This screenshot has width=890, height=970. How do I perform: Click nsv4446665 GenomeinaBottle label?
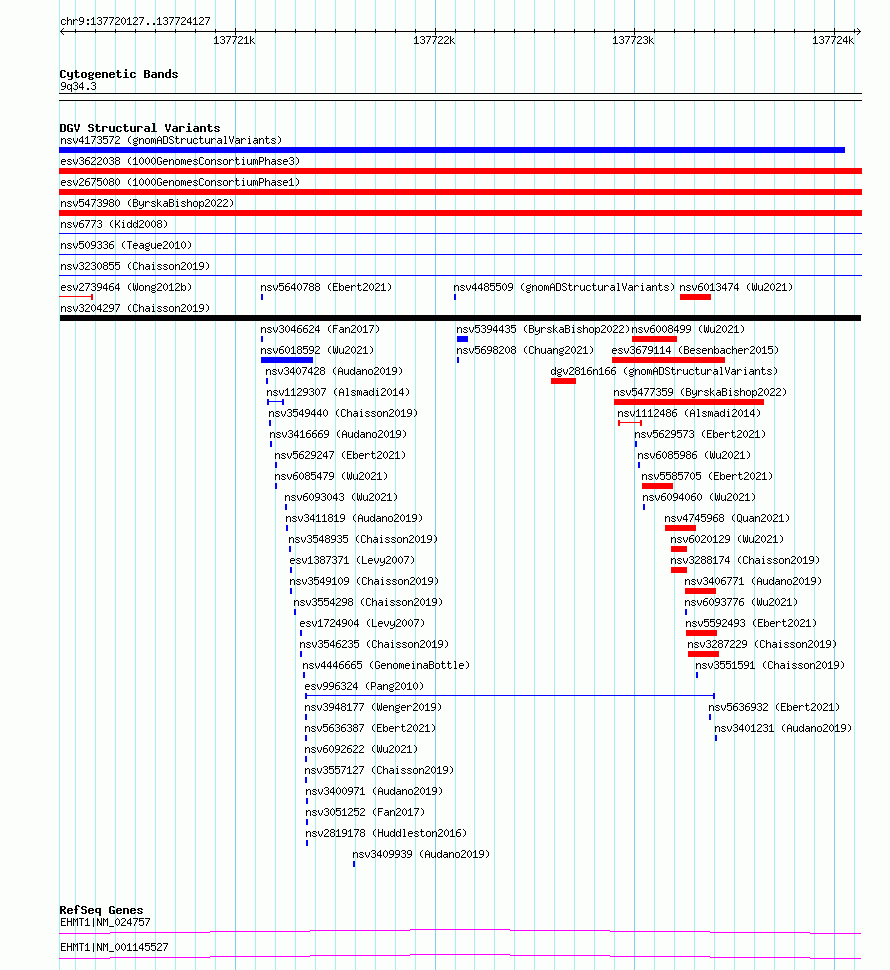point(386,666)
